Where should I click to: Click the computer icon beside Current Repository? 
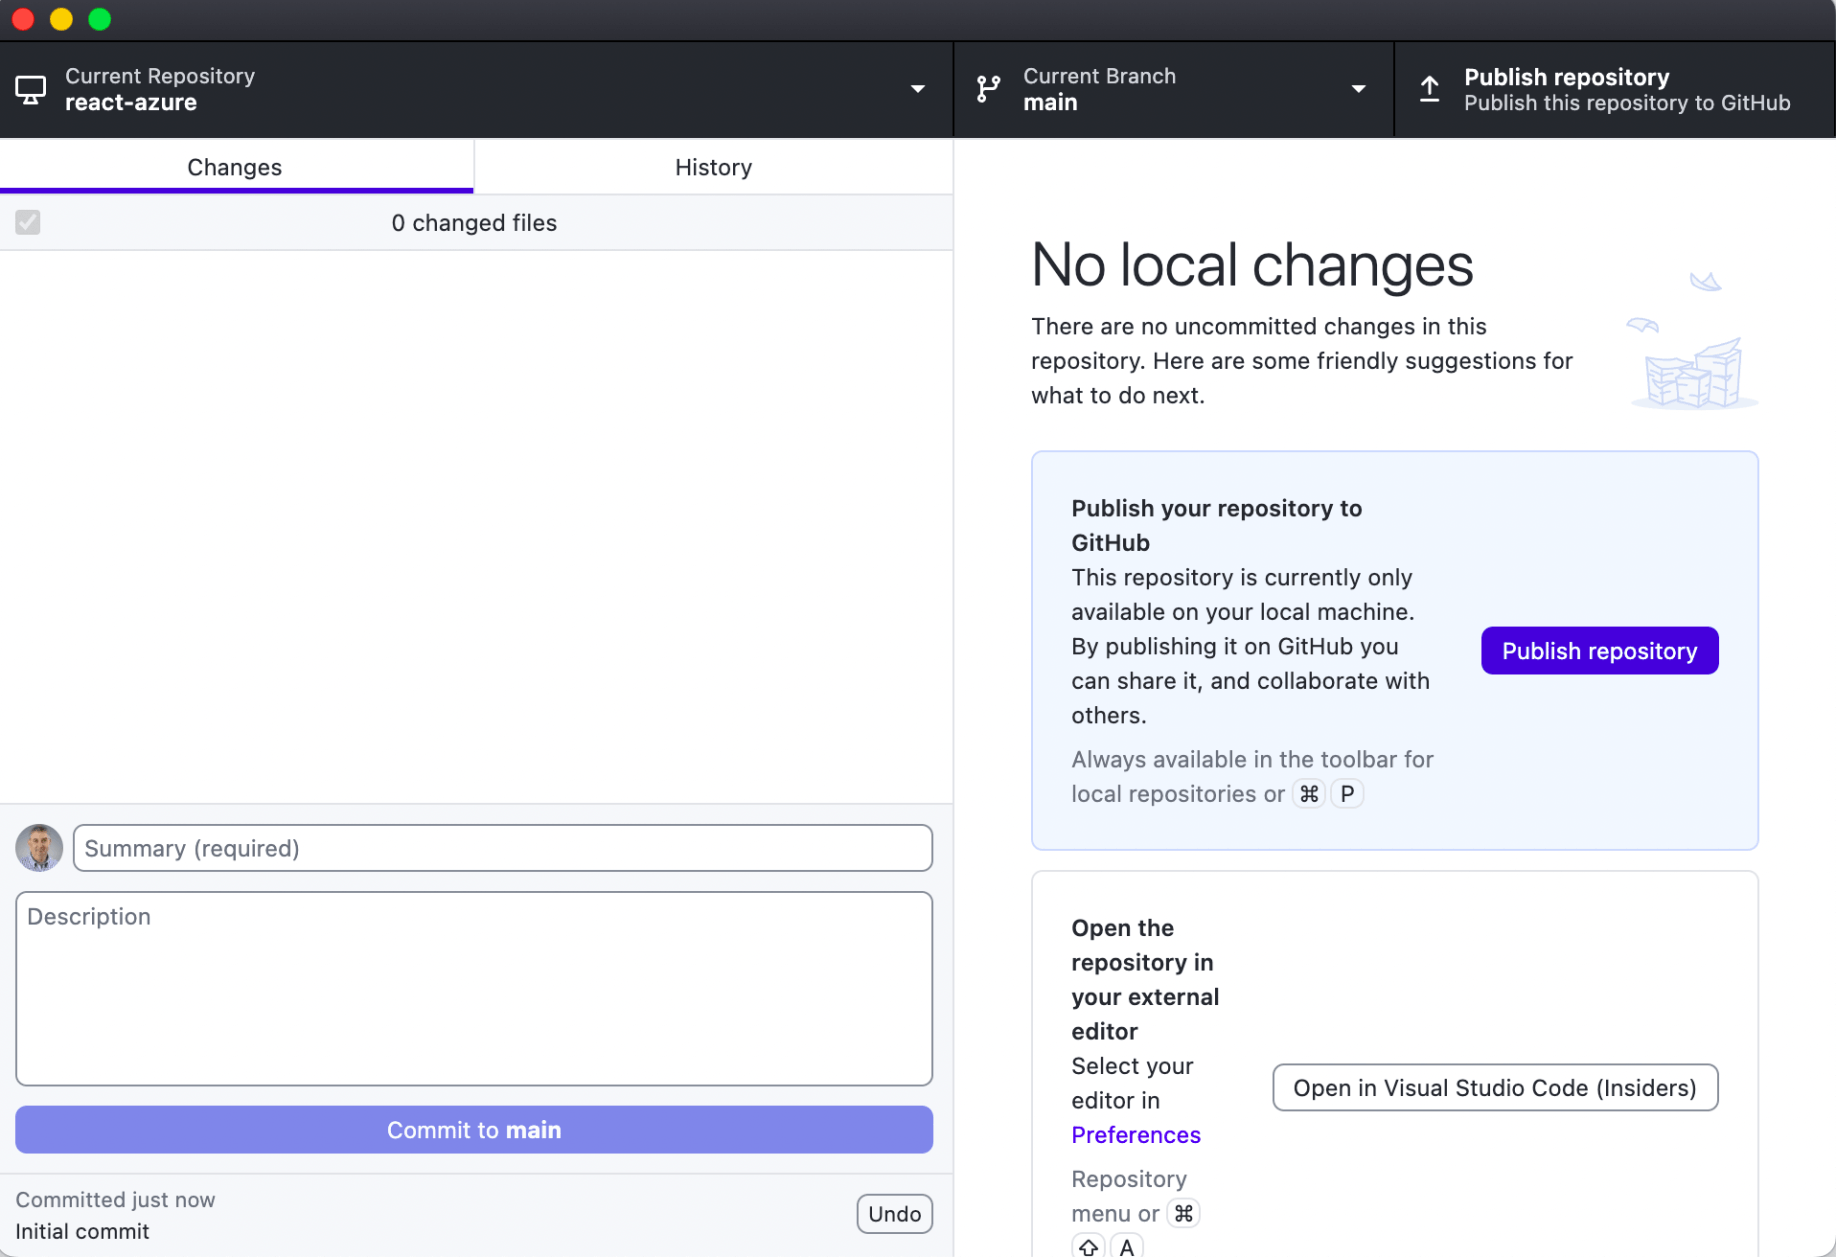31,90
